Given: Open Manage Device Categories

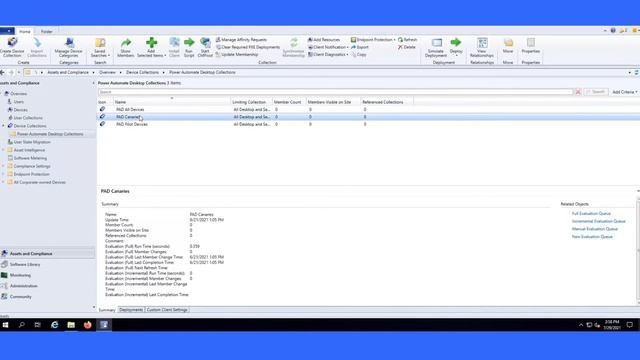Looking at the screenshot, I should 69,47.
